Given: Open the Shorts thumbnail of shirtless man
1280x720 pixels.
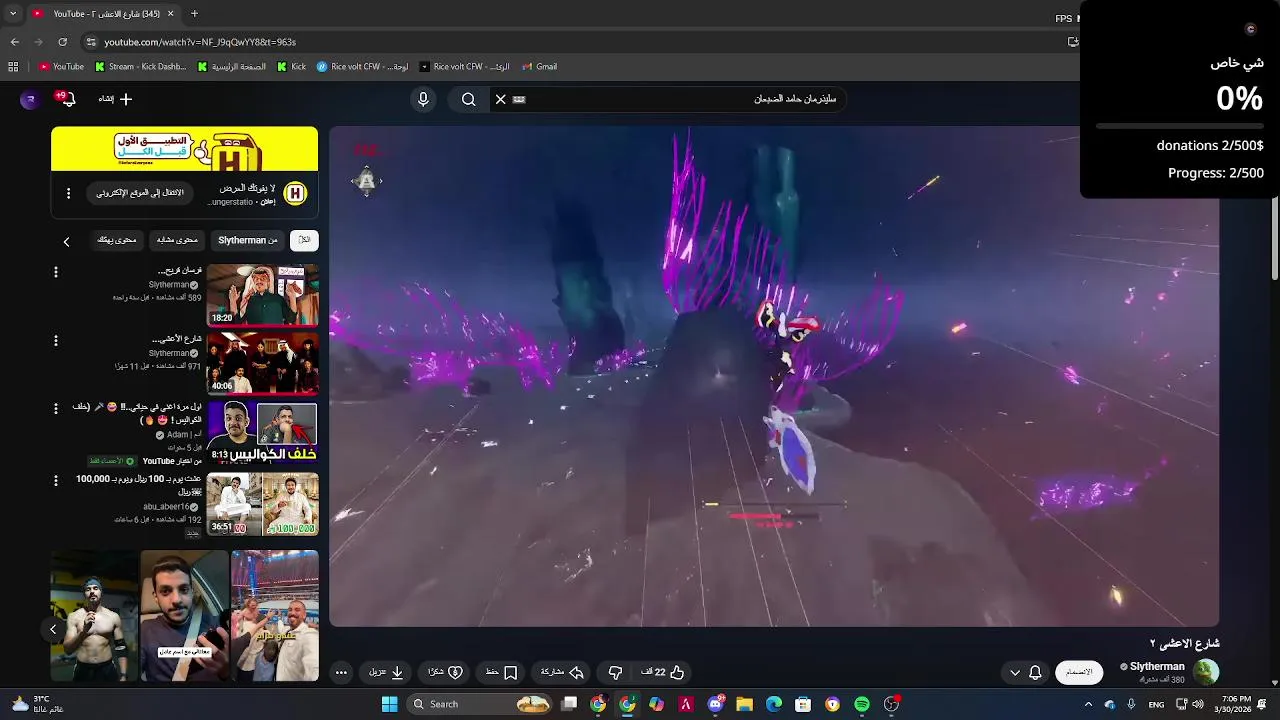Looking at the screenshot, I should 94,616.
